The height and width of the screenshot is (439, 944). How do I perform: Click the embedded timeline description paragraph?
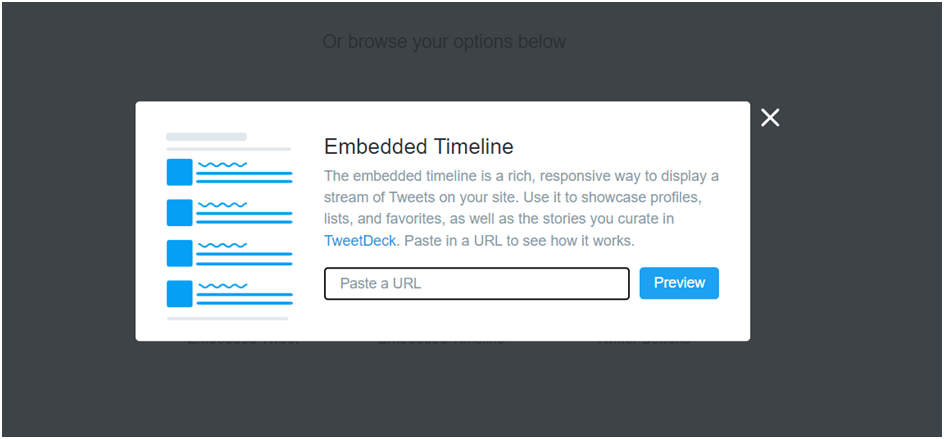click(x=521, y=208)
